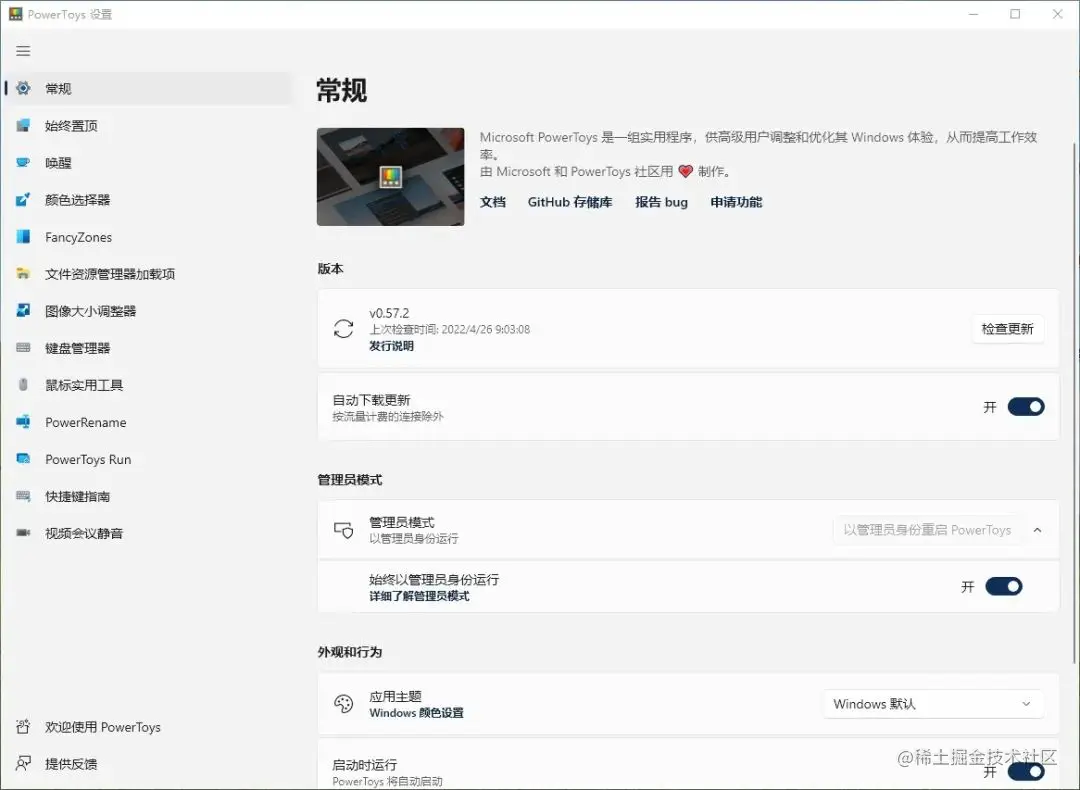Screen dimensions: 1080x790
Task: Click the 提供反馈 entry
Action: point(149,764)
